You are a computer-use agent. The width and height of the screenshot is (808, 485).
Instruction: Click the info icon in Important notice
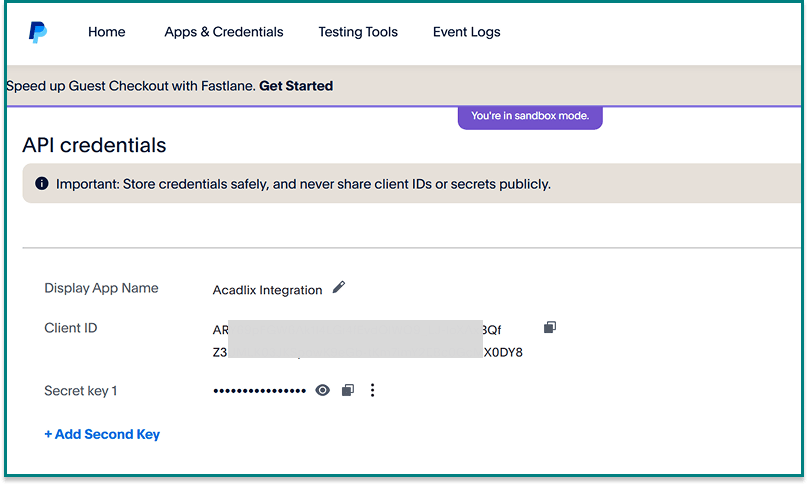(x=41, y=184)
